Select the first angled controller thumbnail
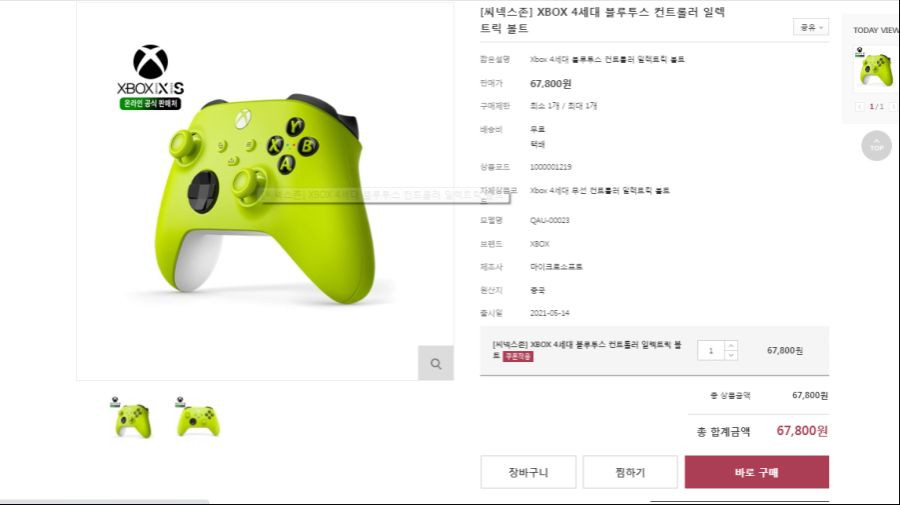The image size is (900, 505). pos(133,418)
